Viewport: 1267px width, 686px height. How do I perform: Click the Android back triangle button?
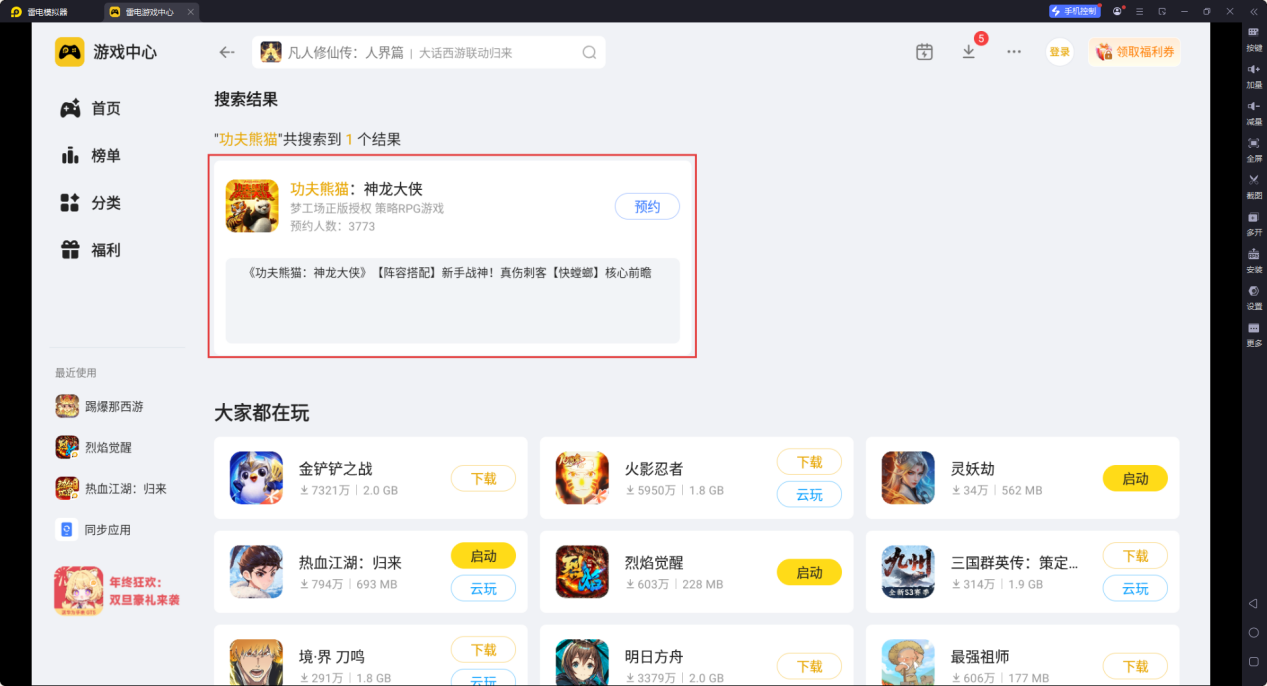coord(1253,604)
